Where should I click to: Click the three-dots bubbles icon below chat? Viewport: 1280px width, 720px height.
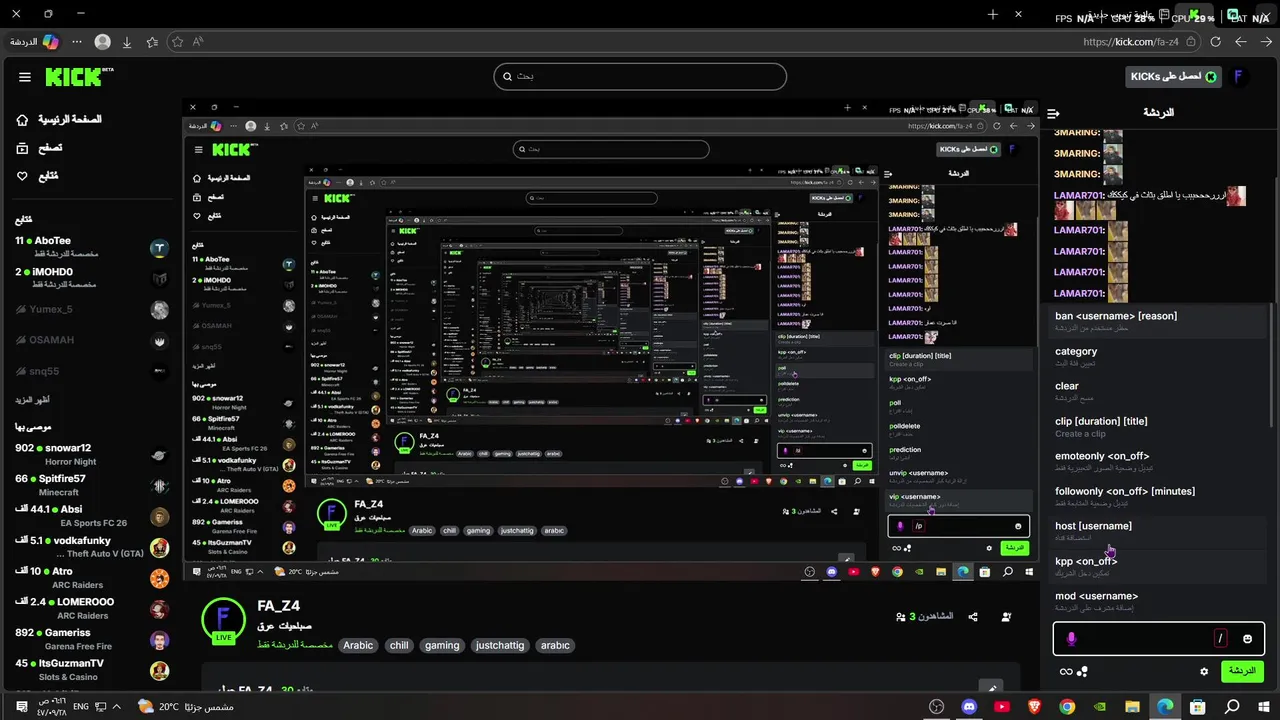tap(1082, 671)
